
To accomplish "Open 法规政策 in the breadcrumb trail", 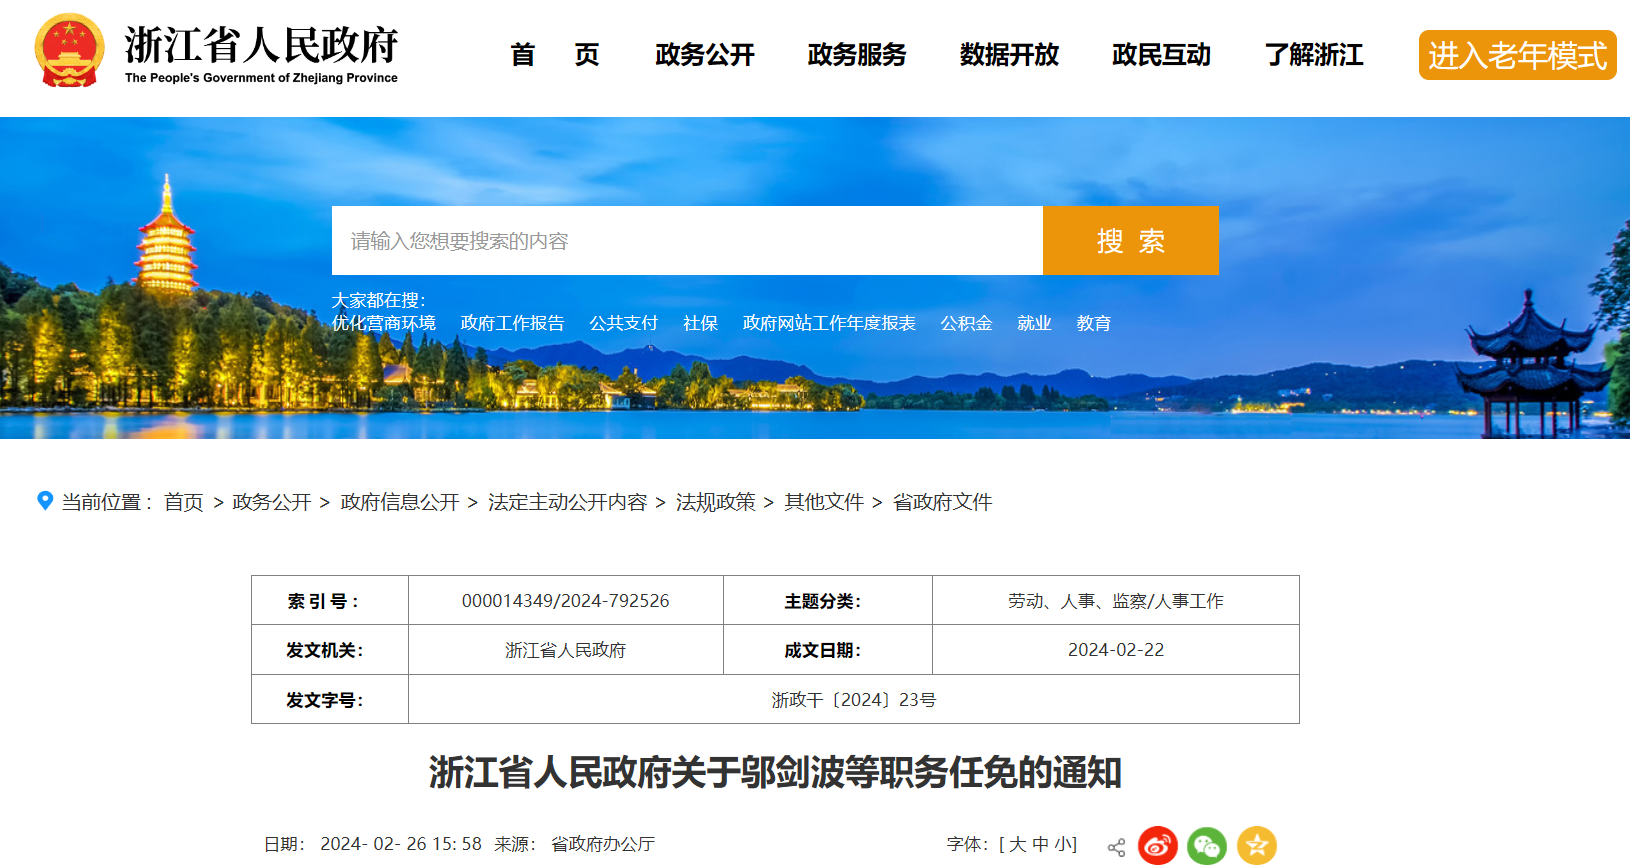I will click(715, 502).
